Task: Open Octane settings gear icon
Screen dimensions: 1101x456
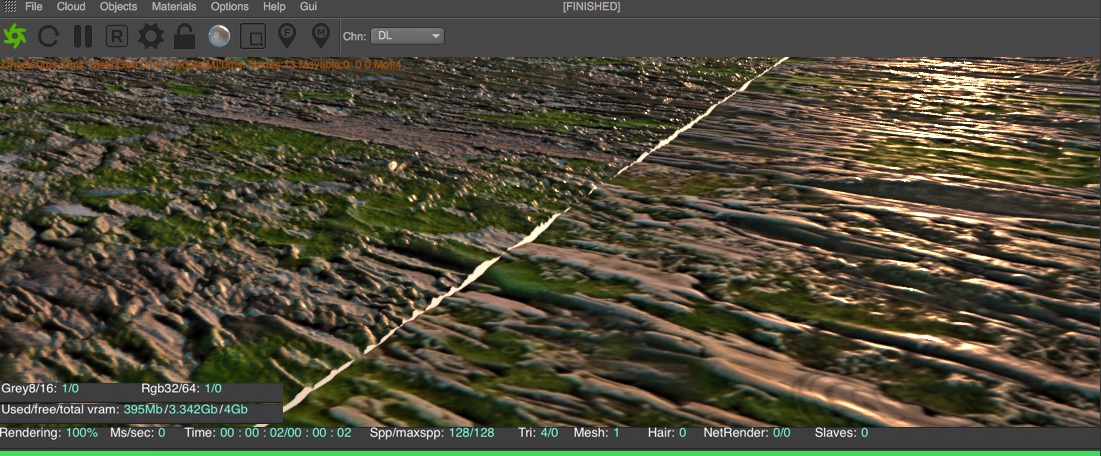Action: click(x=150, y=36)
